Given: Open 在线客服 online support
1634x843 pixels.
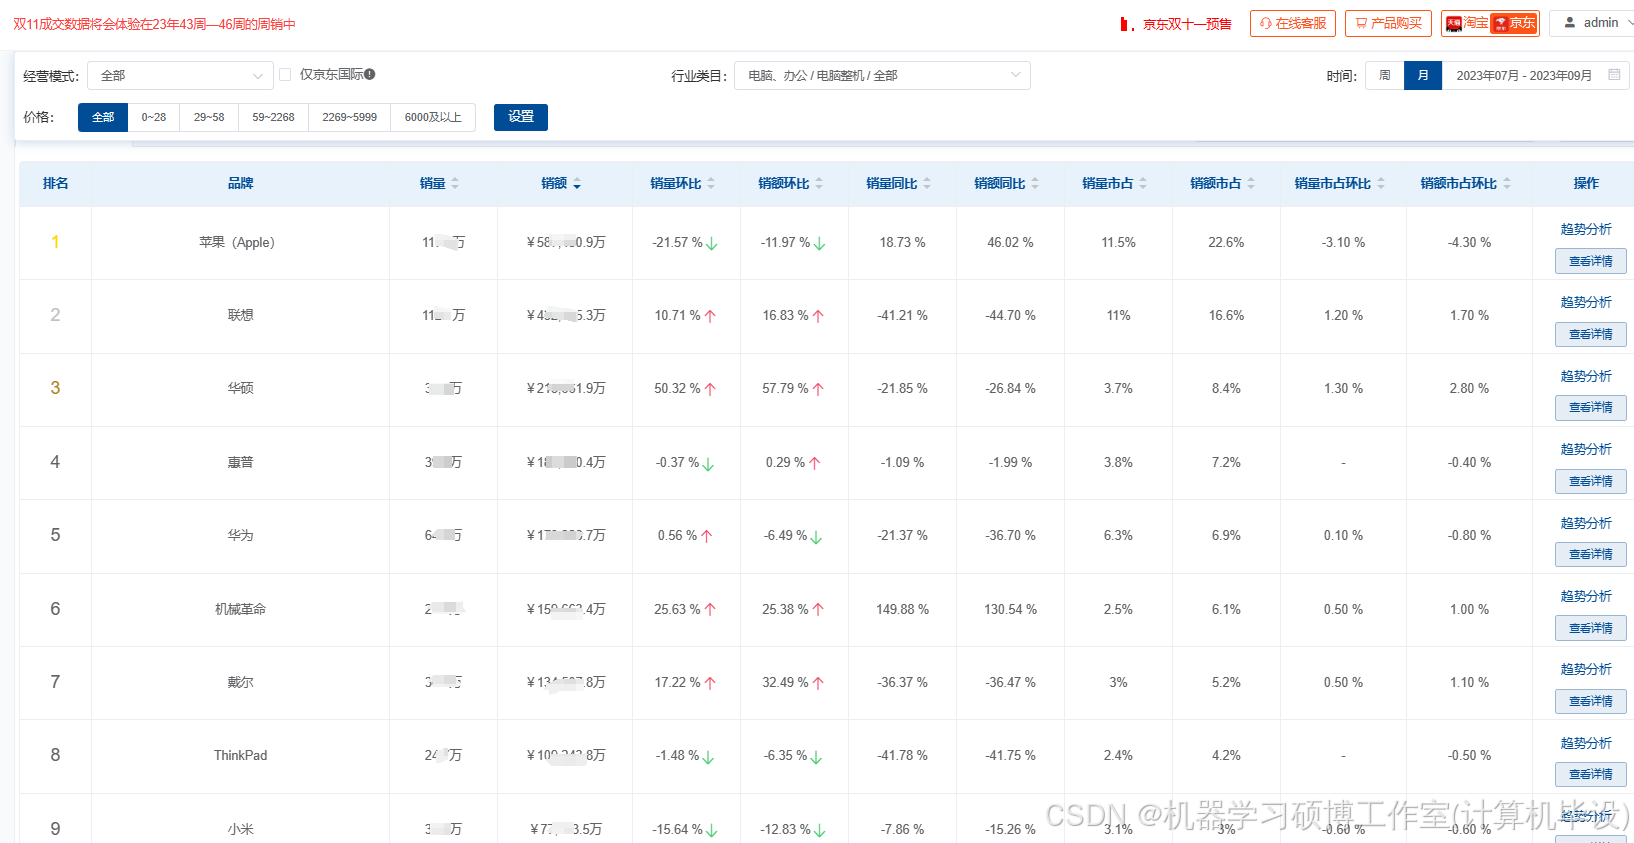Looking at the screenshot, I should coord(1293,23).
